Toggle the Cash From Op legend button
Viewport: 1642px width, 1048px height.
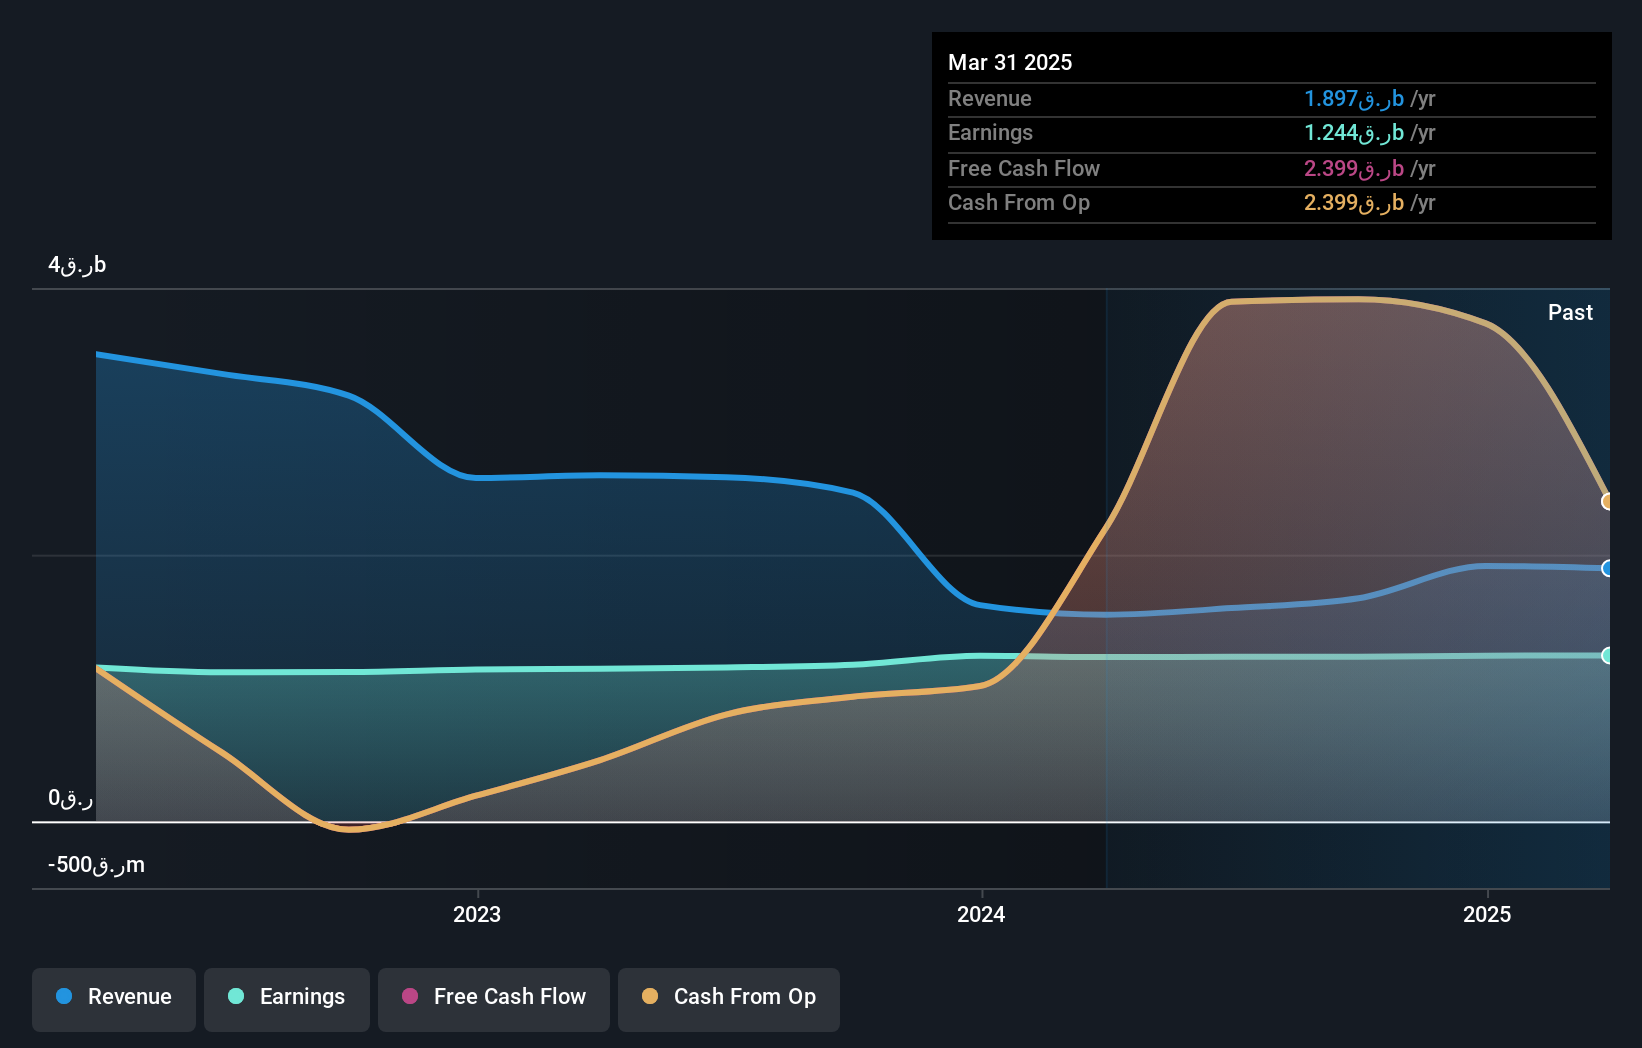pyautogui.click(x=729, y=999)
